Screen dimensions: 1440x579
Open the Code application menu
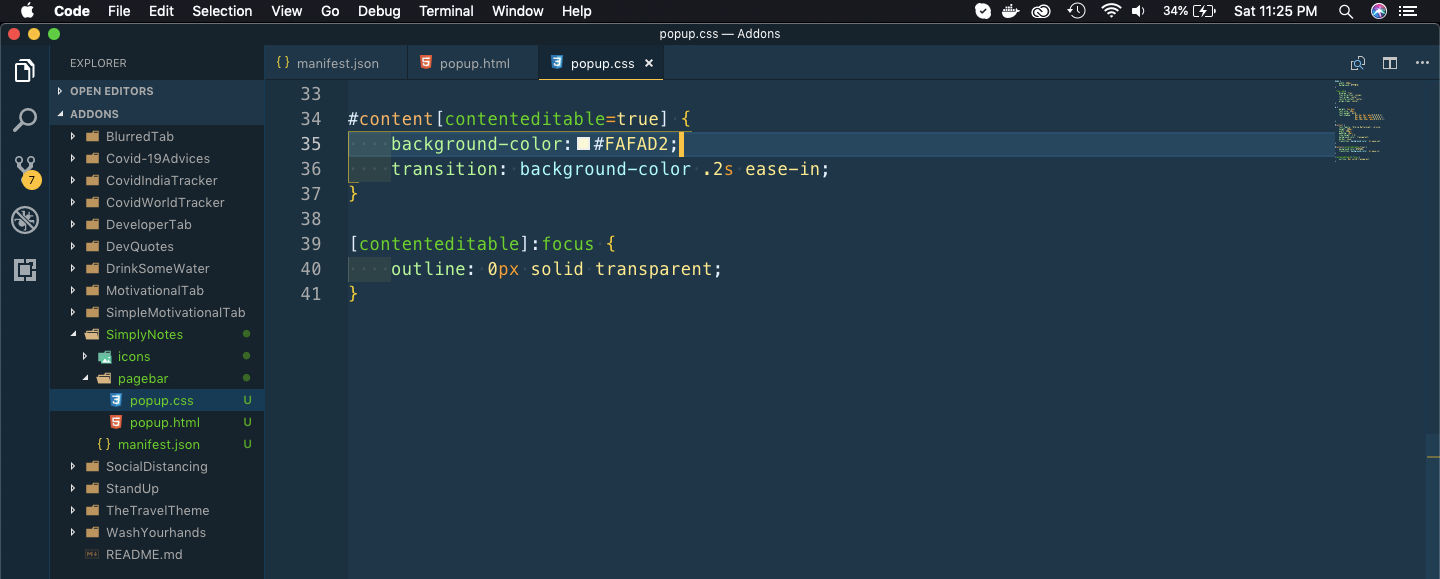tap(72, 11)
